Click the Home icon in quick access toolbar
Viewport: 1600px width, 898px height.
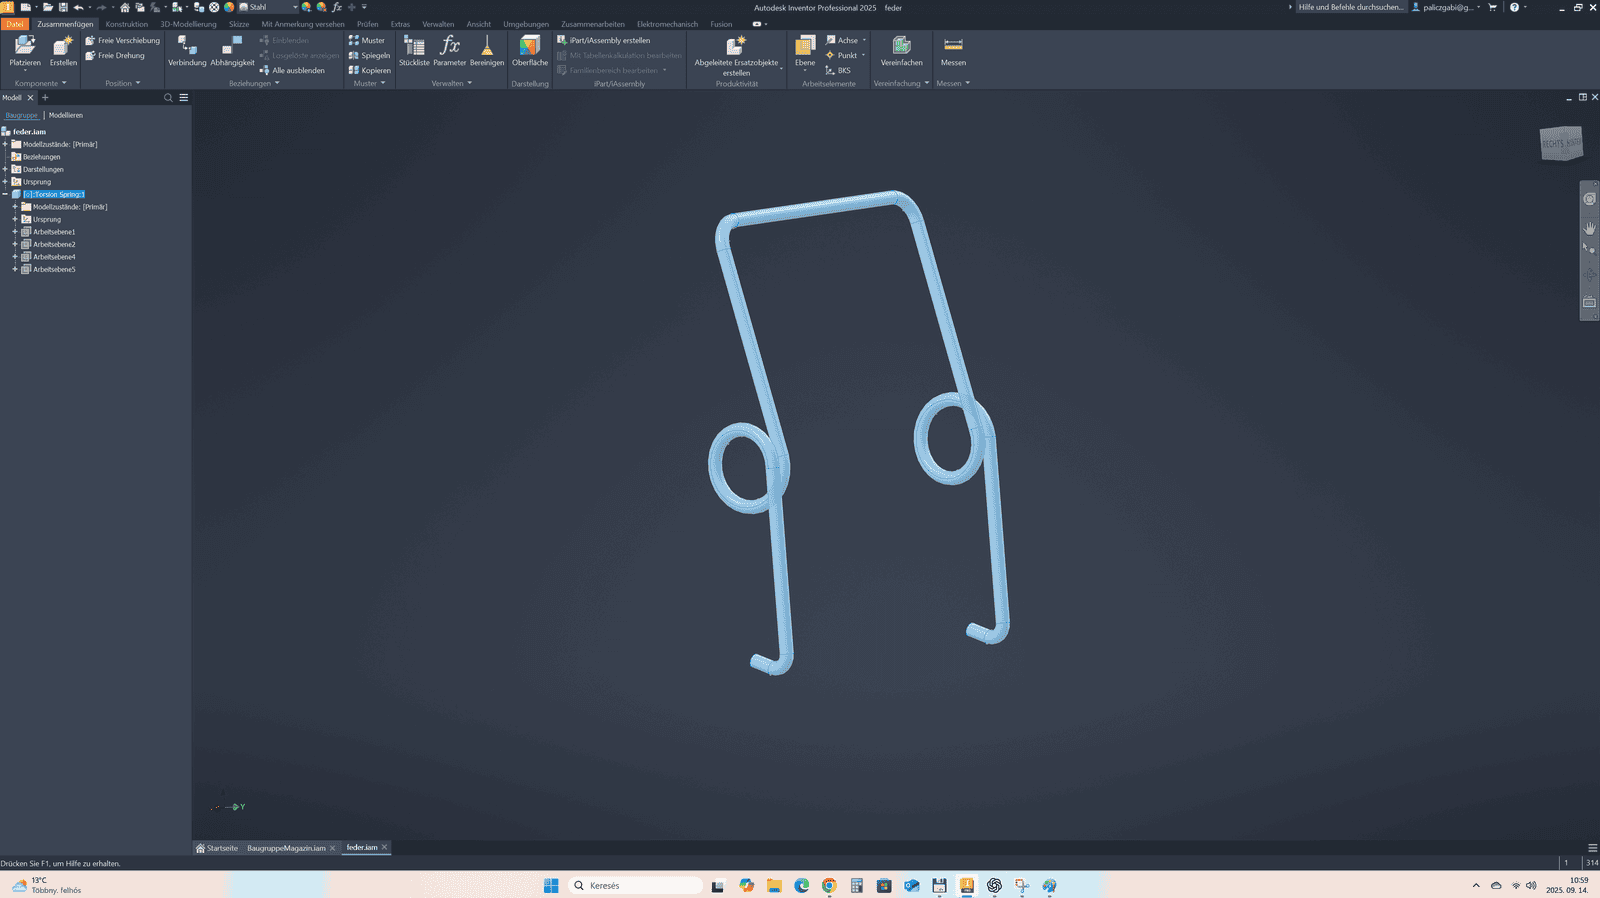[x=125, y=7]
